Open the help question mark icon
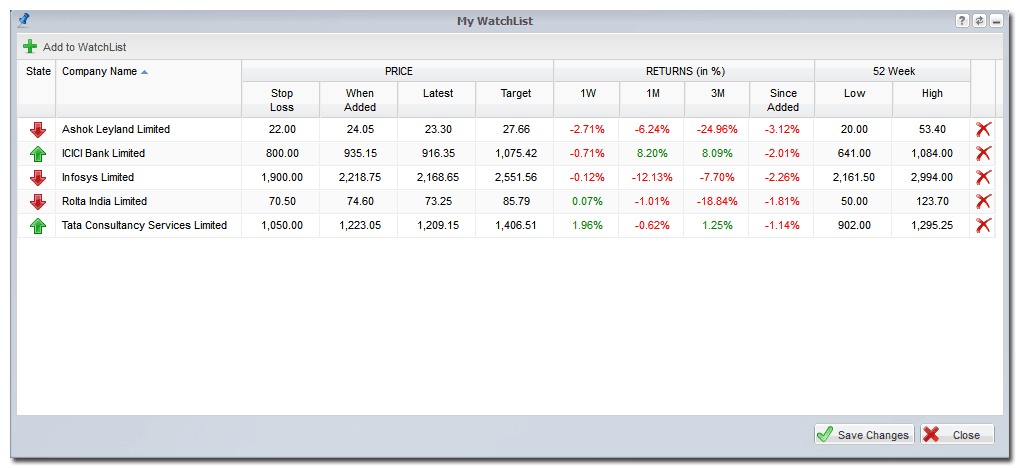Image resolution: width=1020 pixels, height=468 pixels. tap(962, 20)
